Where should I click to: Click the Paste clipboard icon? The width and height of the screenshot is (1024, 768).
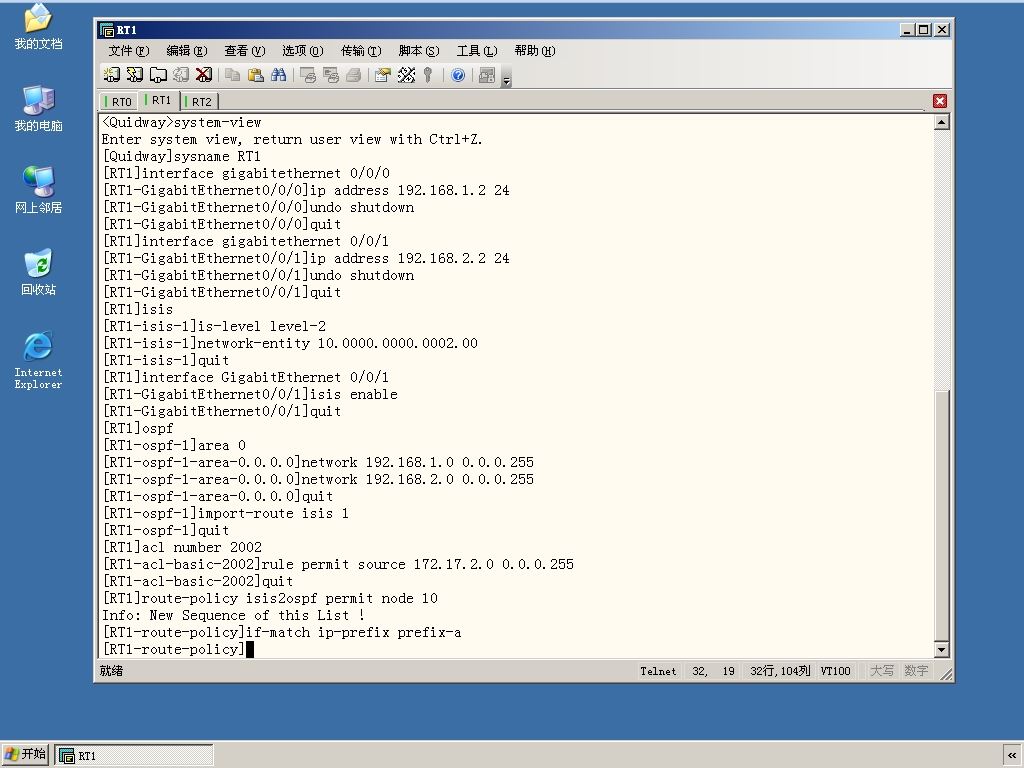pyautogui.click(x=255, y=75)
